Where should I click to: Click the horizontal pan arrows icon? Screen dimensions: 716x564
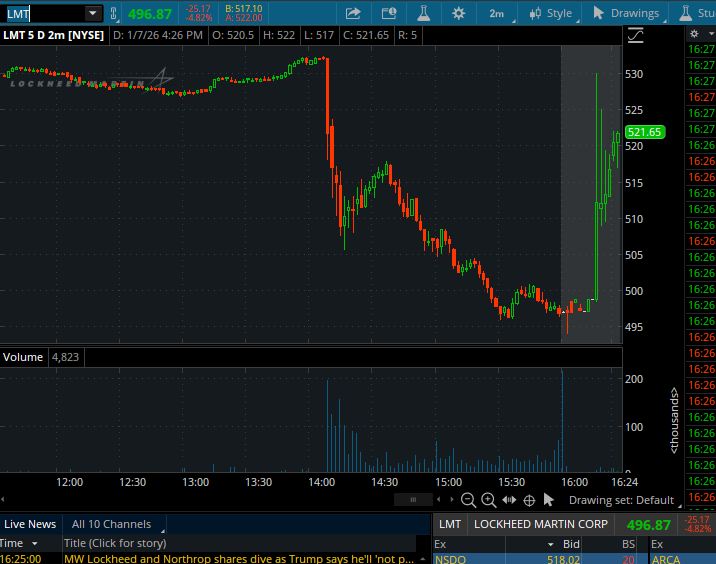click(509, 500)
